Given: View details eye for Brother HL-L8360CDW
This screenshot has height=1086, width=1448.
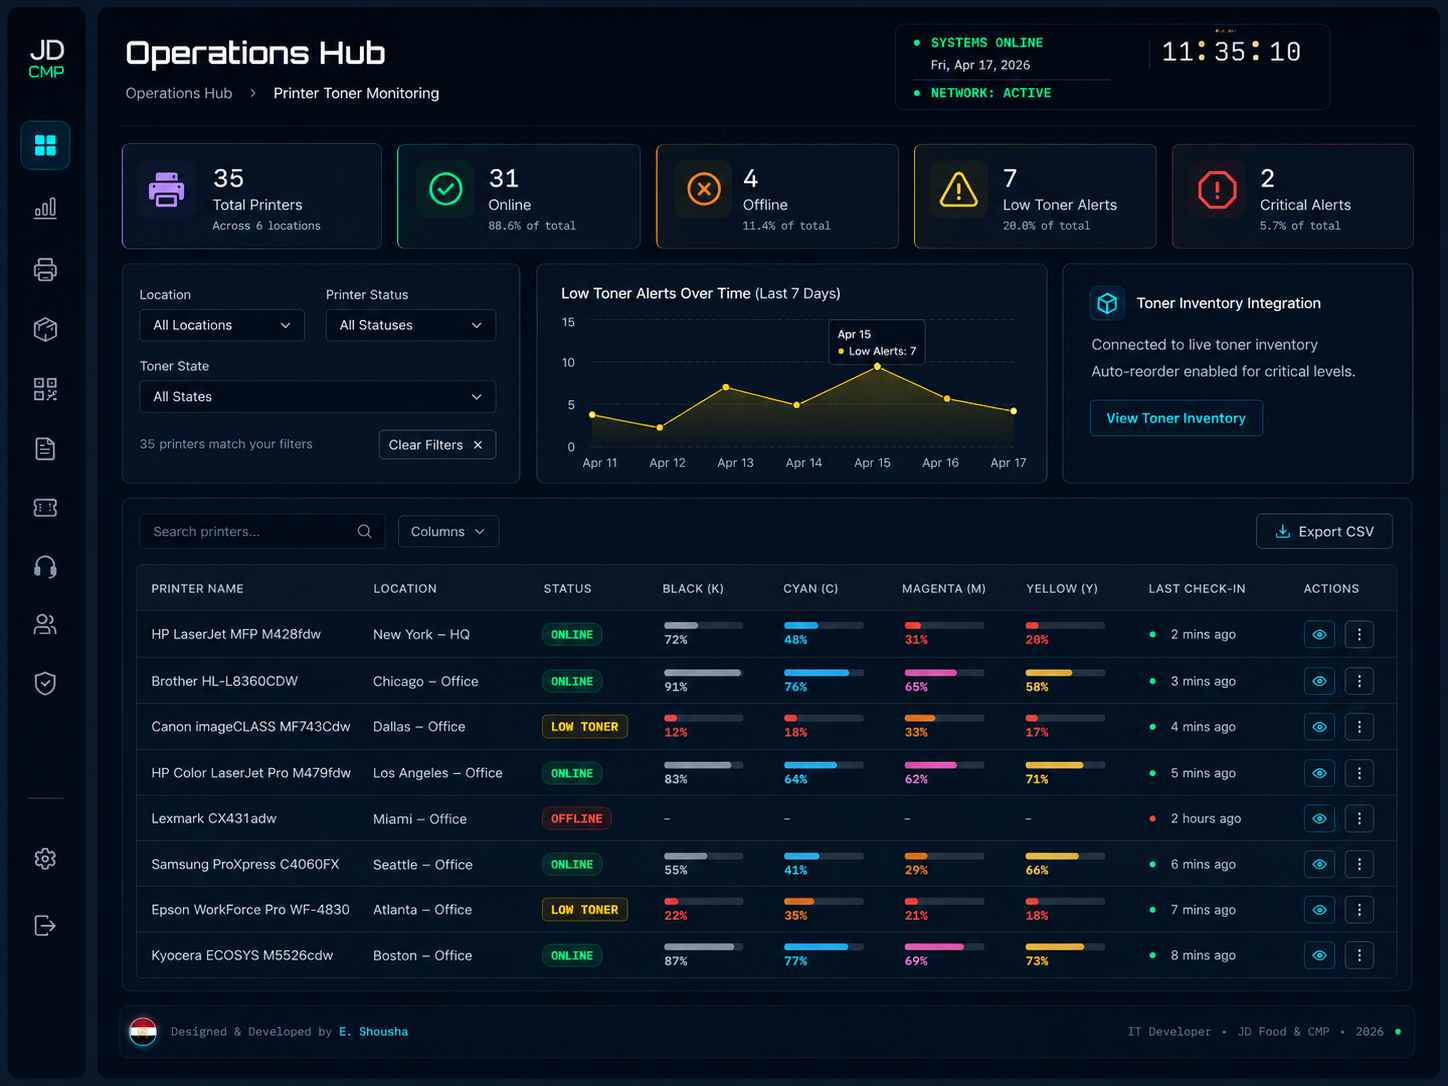Looking at the screenshot, I should [1320, 681].
